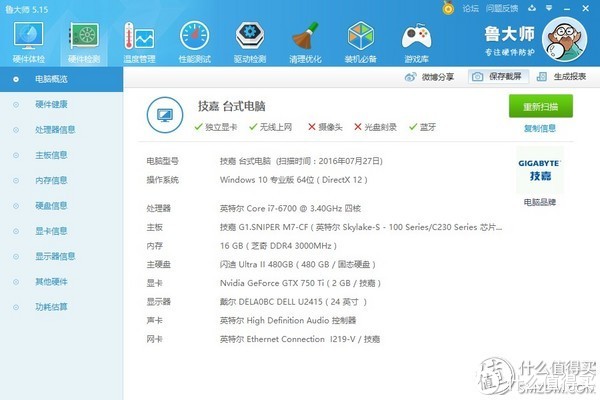Click the 光盘刻录 cross status
This screenshot has width=600, height=400.
[x=375, y=127]
